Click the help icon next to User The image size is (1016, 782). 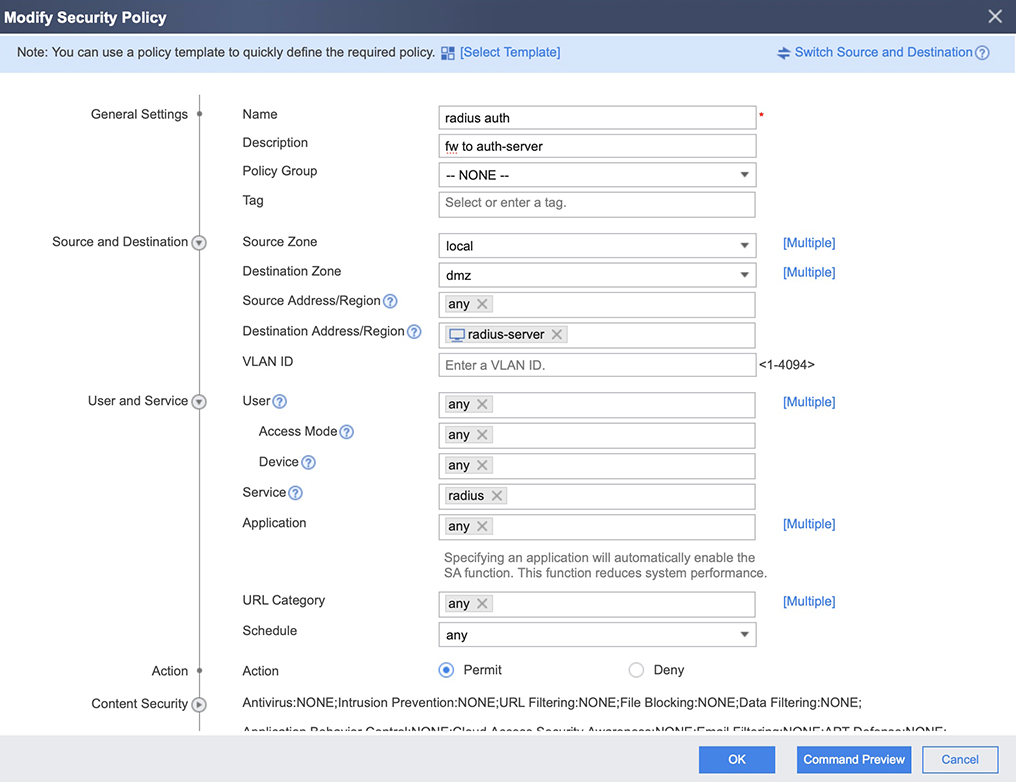click(x=280, y=402)
